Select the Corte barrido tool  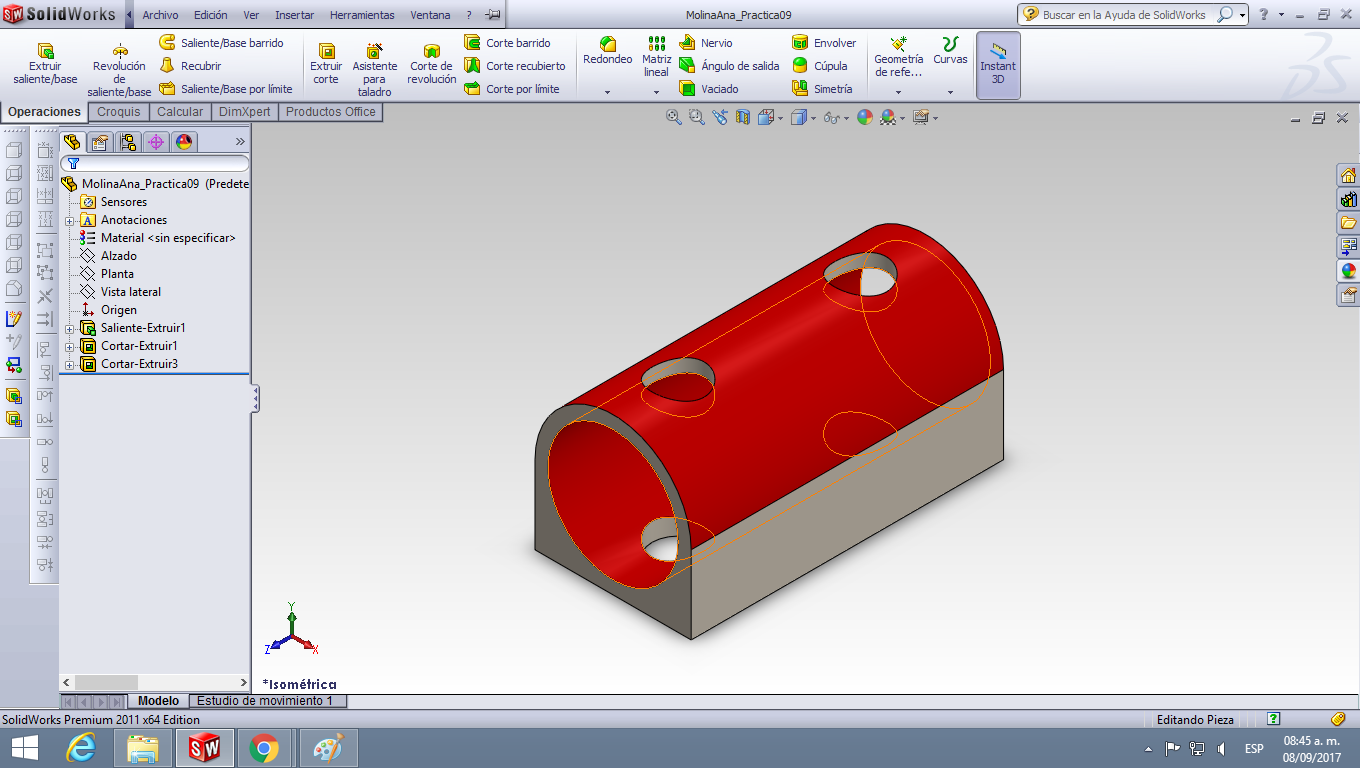point(508,43)
